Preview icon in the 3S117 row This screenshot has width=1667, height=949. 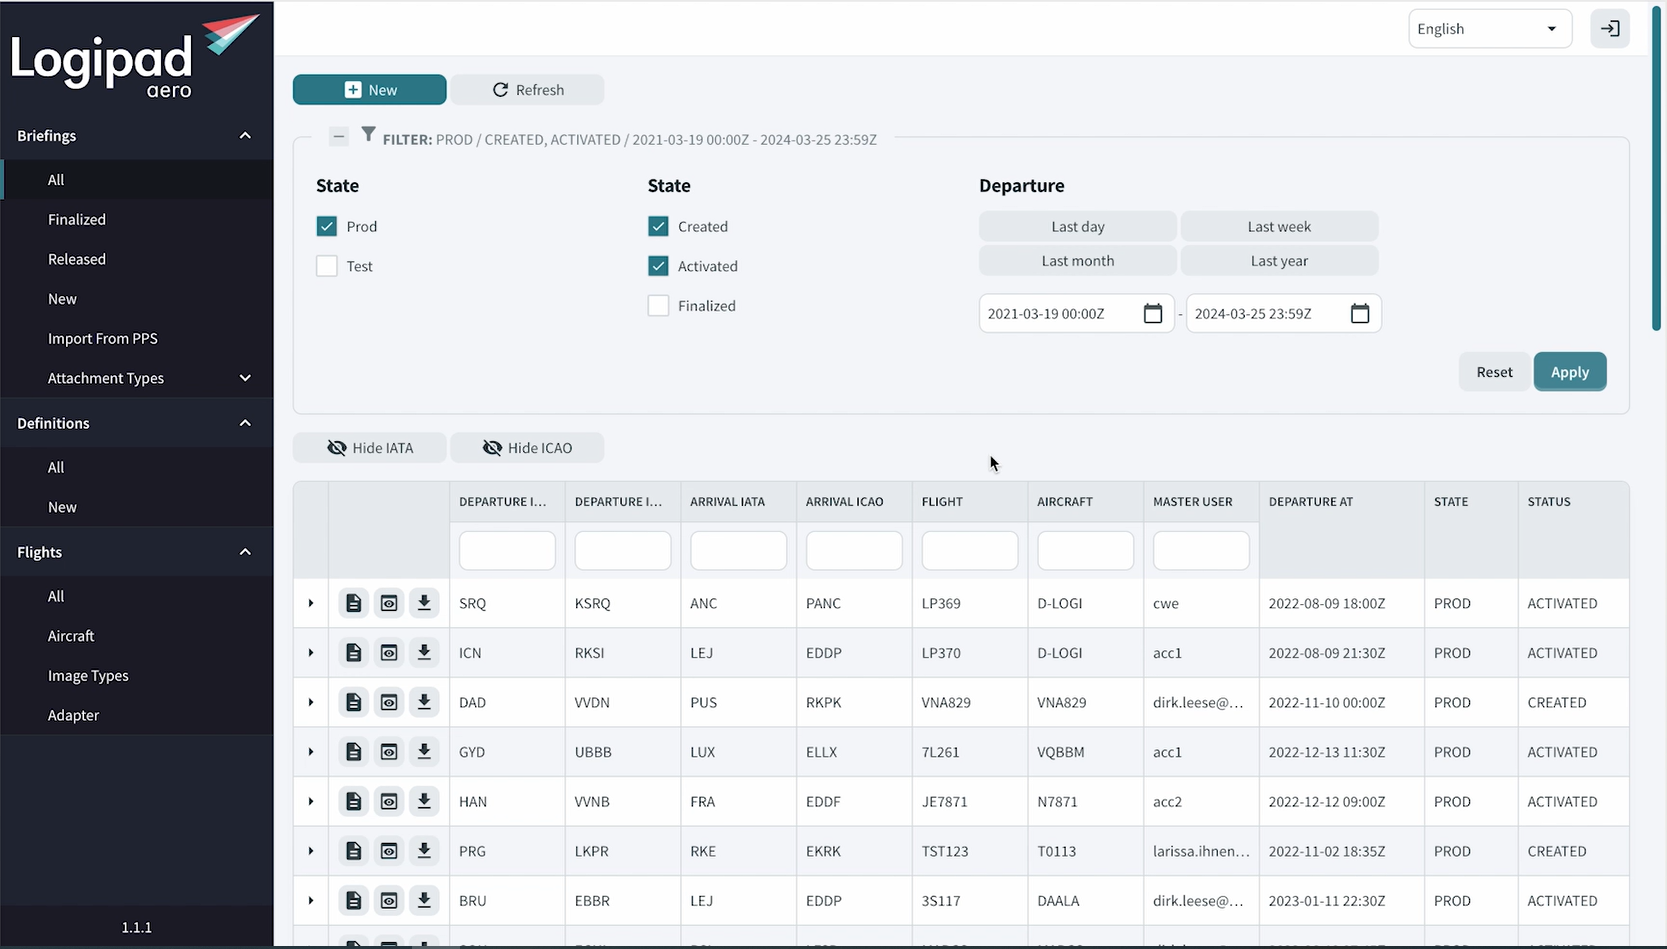pyautogui.click(x=389, y=901)
